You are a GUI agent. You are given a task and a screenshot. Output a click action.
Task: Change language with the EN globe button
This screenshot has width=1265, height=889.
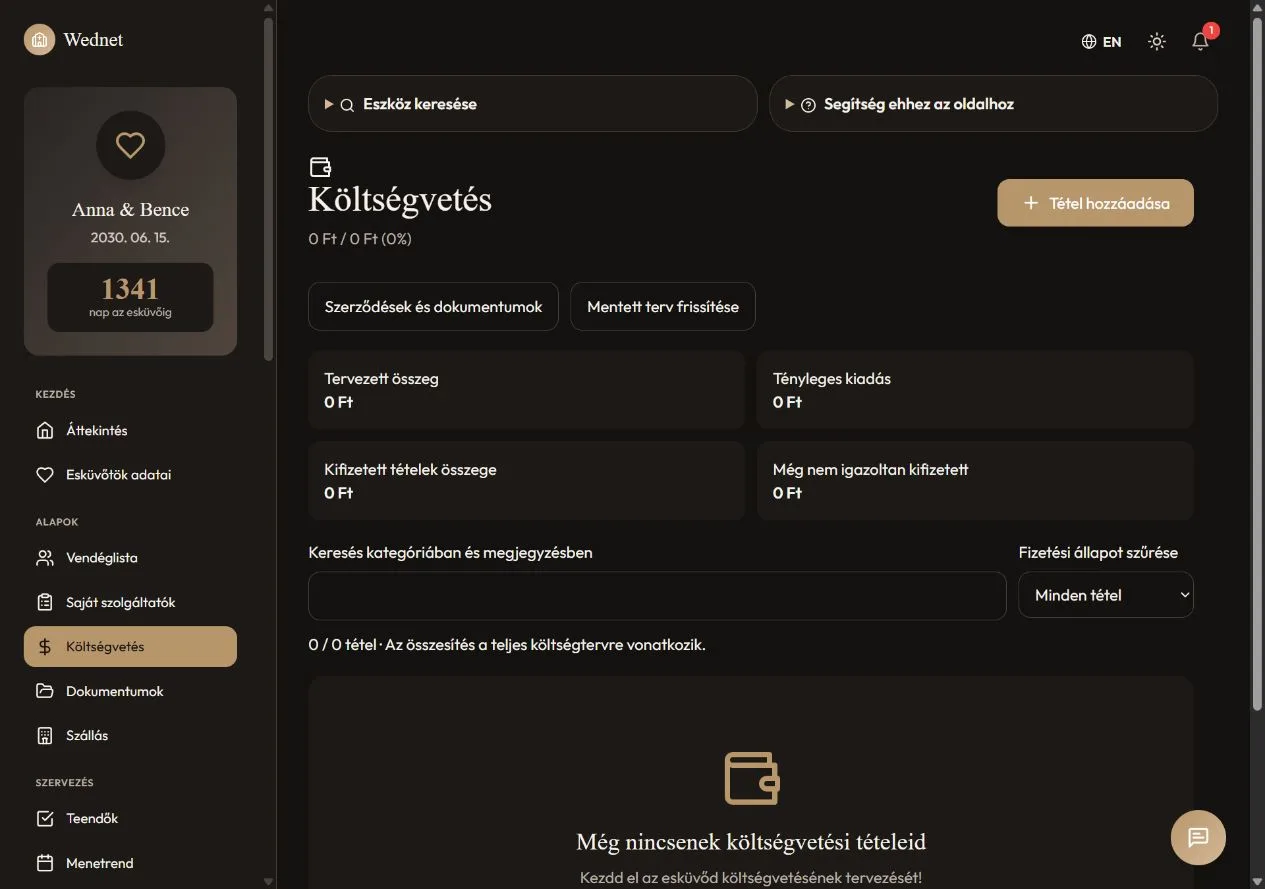coord(1102,41)
